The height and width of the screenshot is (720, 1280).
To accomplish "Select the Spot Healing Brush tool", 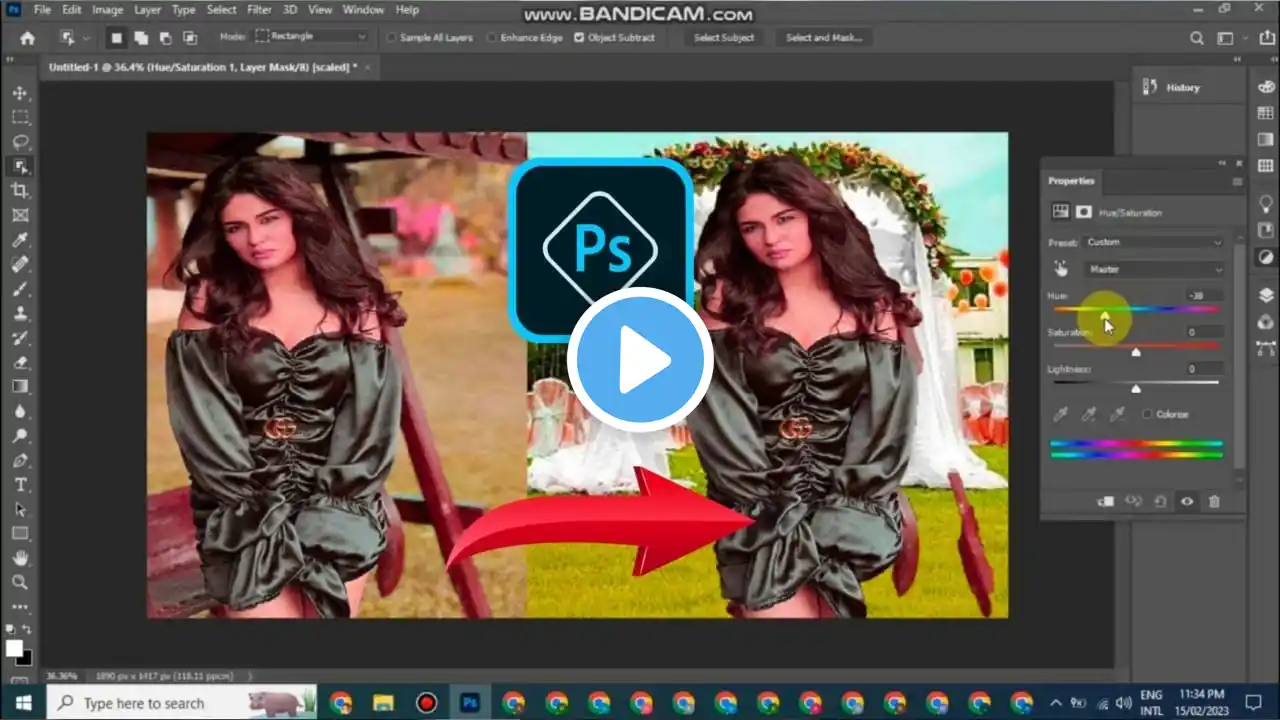I will pos(20,264).
